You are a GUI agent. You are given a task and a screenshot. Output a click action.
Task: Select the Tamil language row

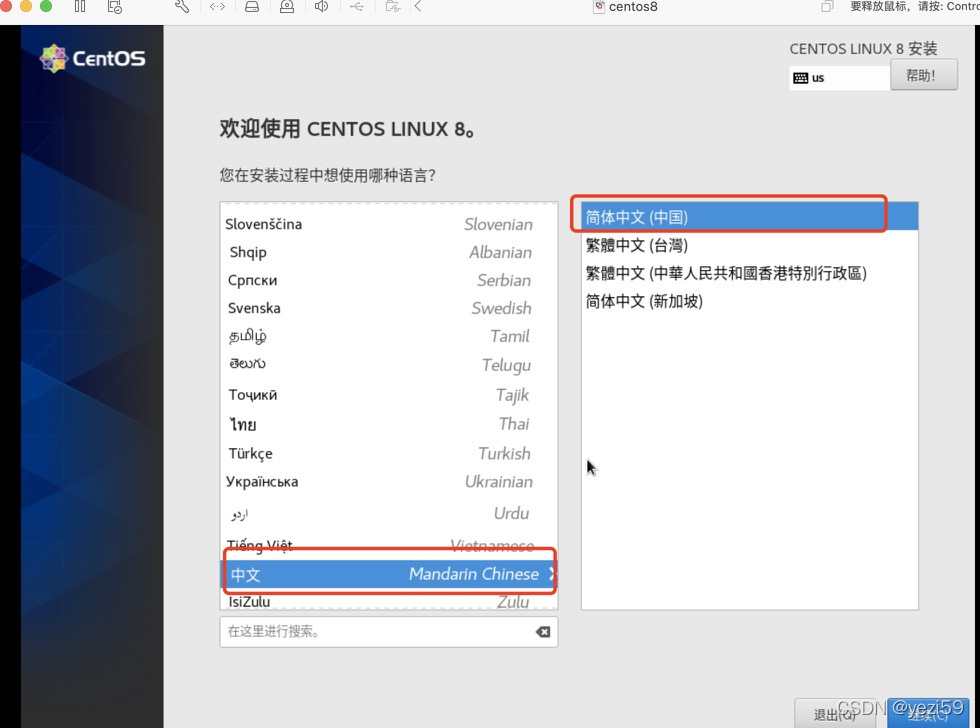pos(389,336)
